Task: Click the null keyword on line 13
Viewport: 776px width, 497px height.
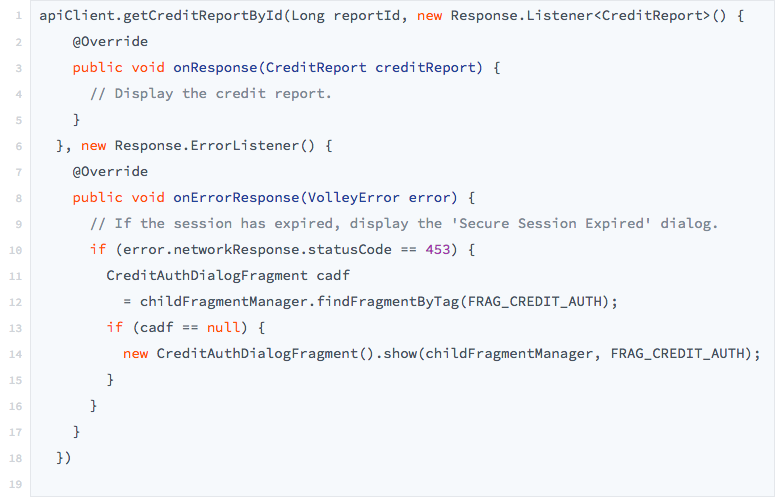Action: [223, 328]
